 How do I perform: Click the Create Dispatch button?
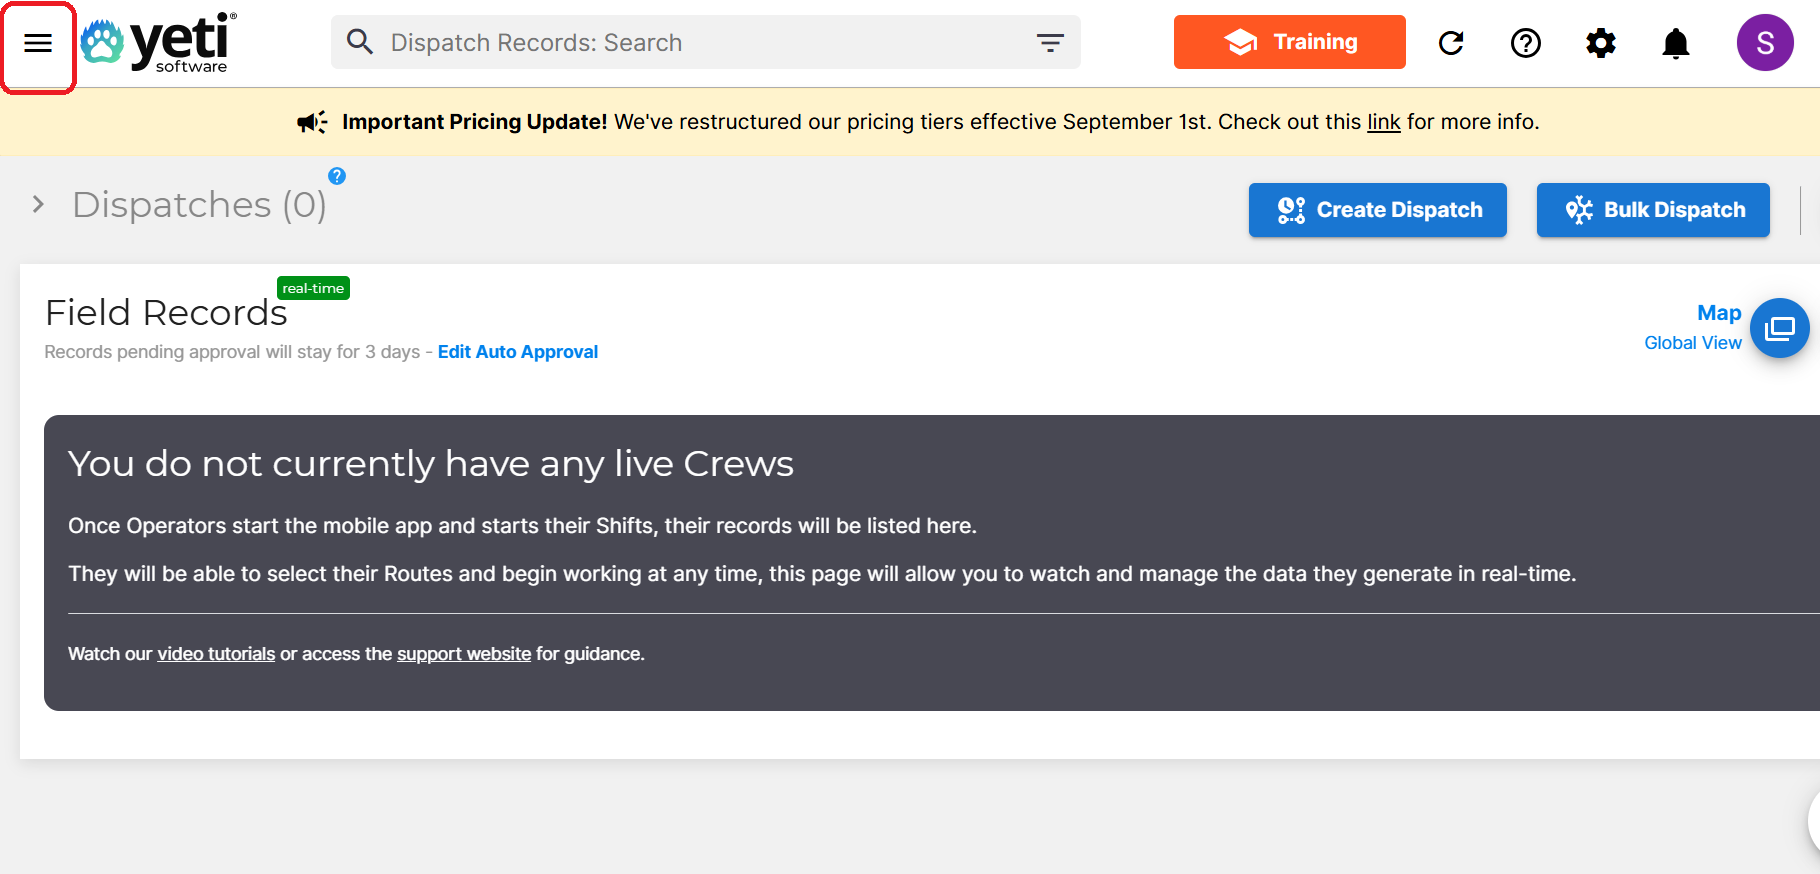click(1377, 210)
